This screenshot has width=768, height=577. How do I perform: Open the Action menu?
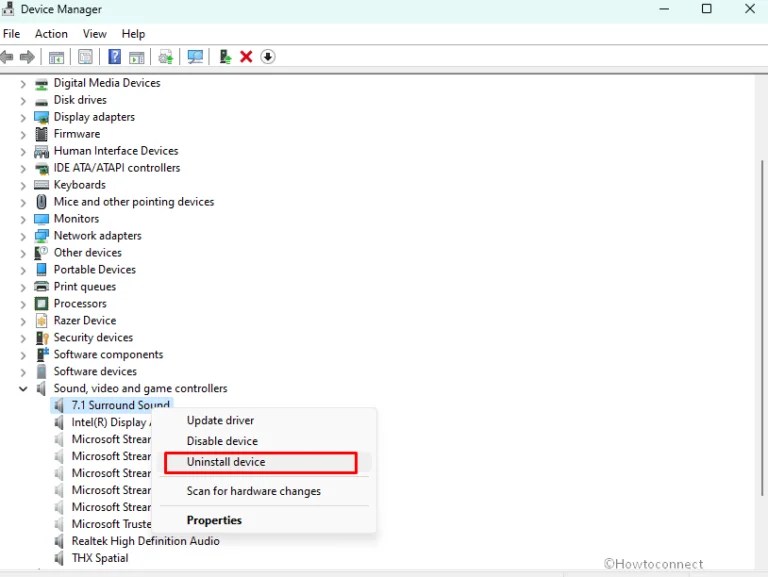[x=51, y=34]
